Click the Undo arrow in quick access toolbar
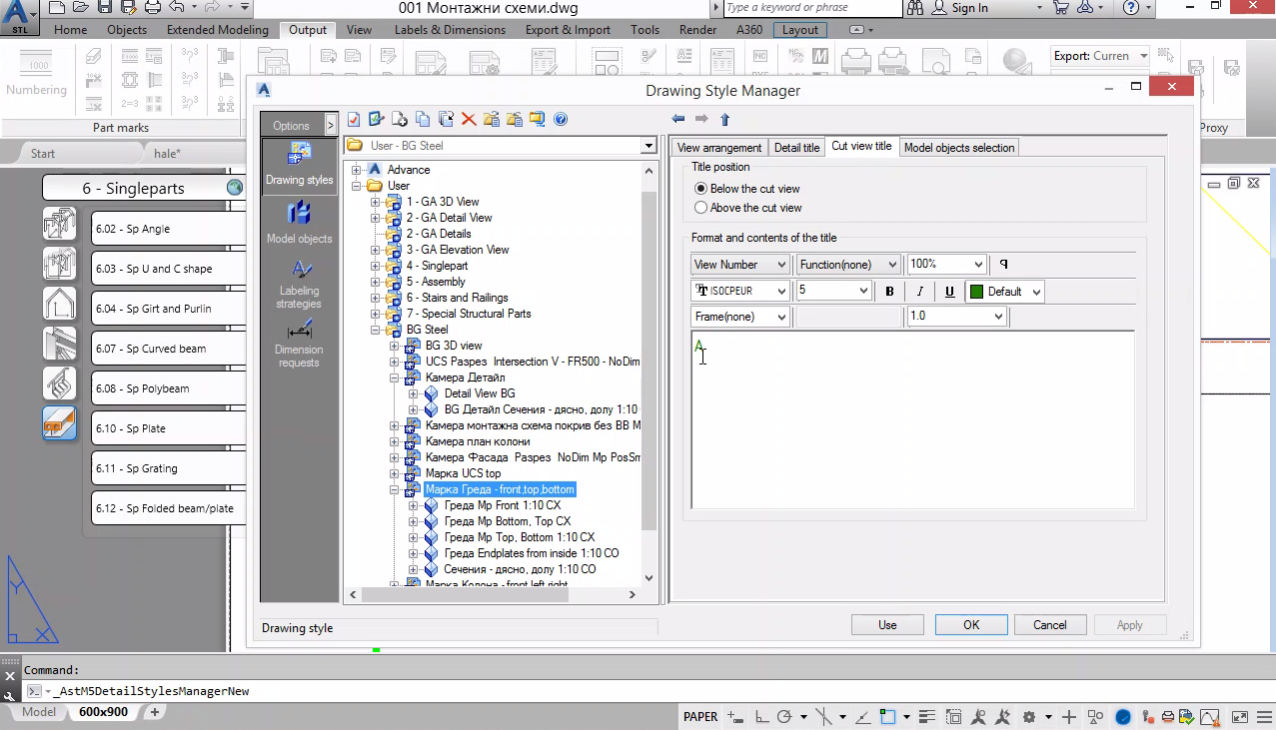This screenshot has width=1276, height=730. pos(177,8)
